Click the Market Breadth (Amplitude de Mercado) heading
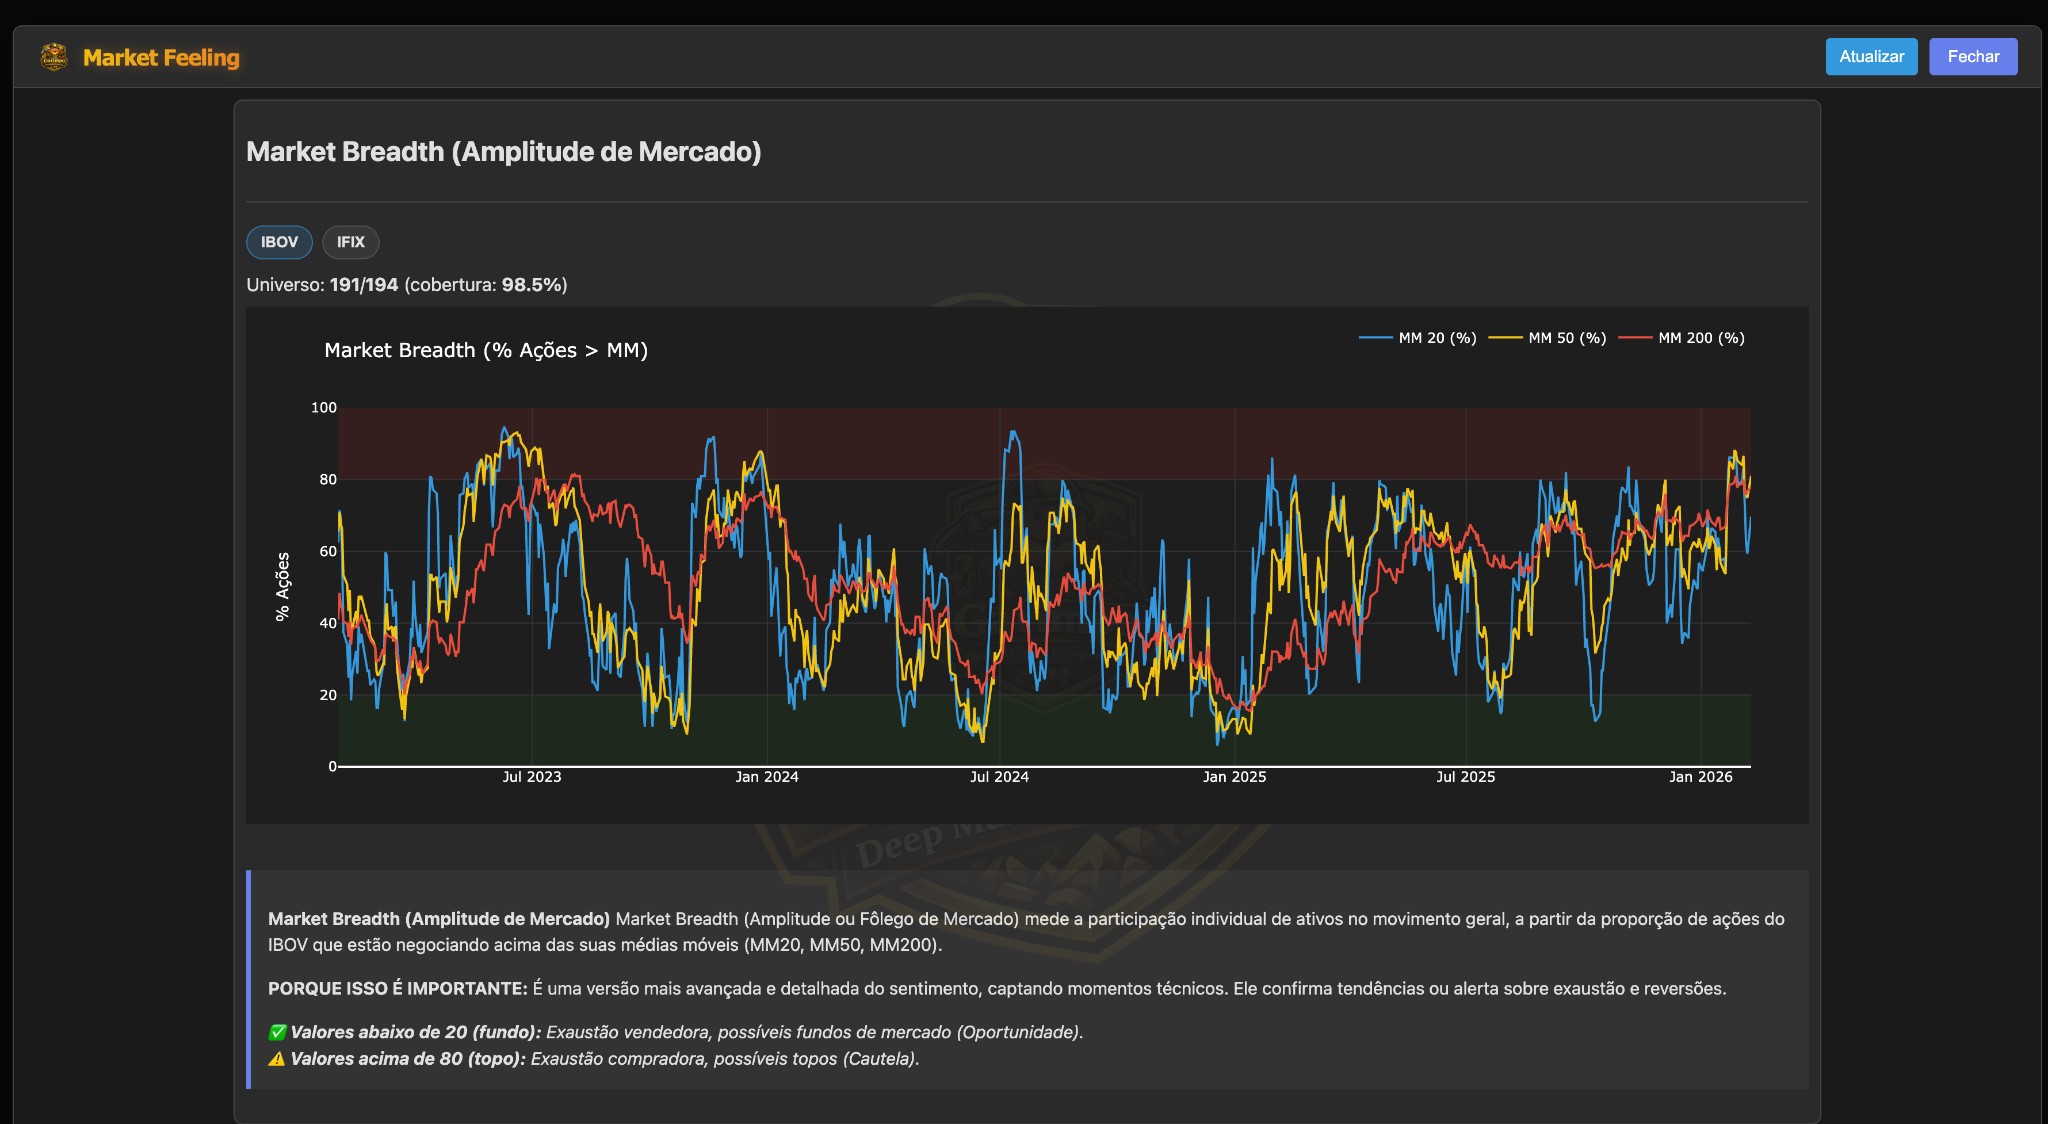Screen dimensions: 2048x1124 pos(504,151)
